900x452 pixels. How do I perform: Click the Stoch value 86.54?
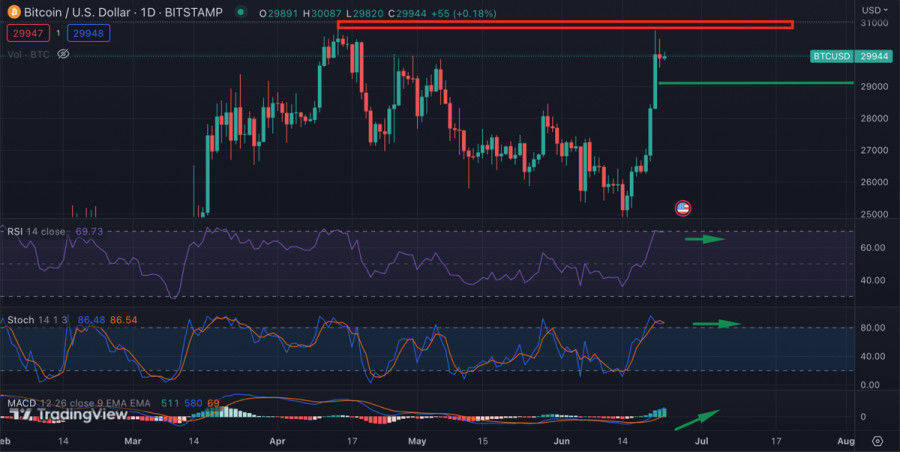(123, 320)
